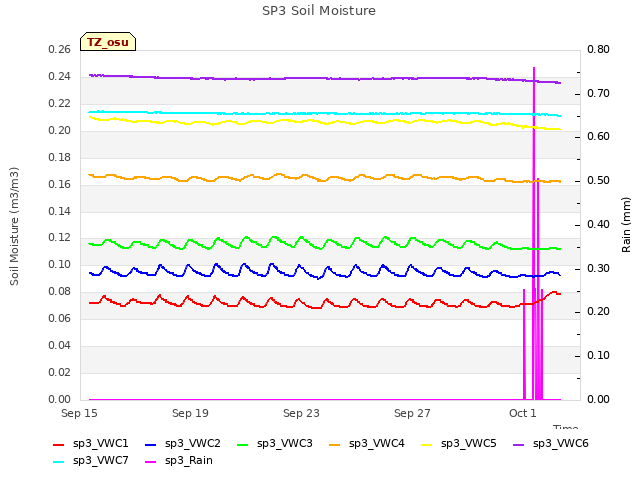
Task: Click the sp3_VWC6 purple legend swatch
Action: [x=518, y=445]
